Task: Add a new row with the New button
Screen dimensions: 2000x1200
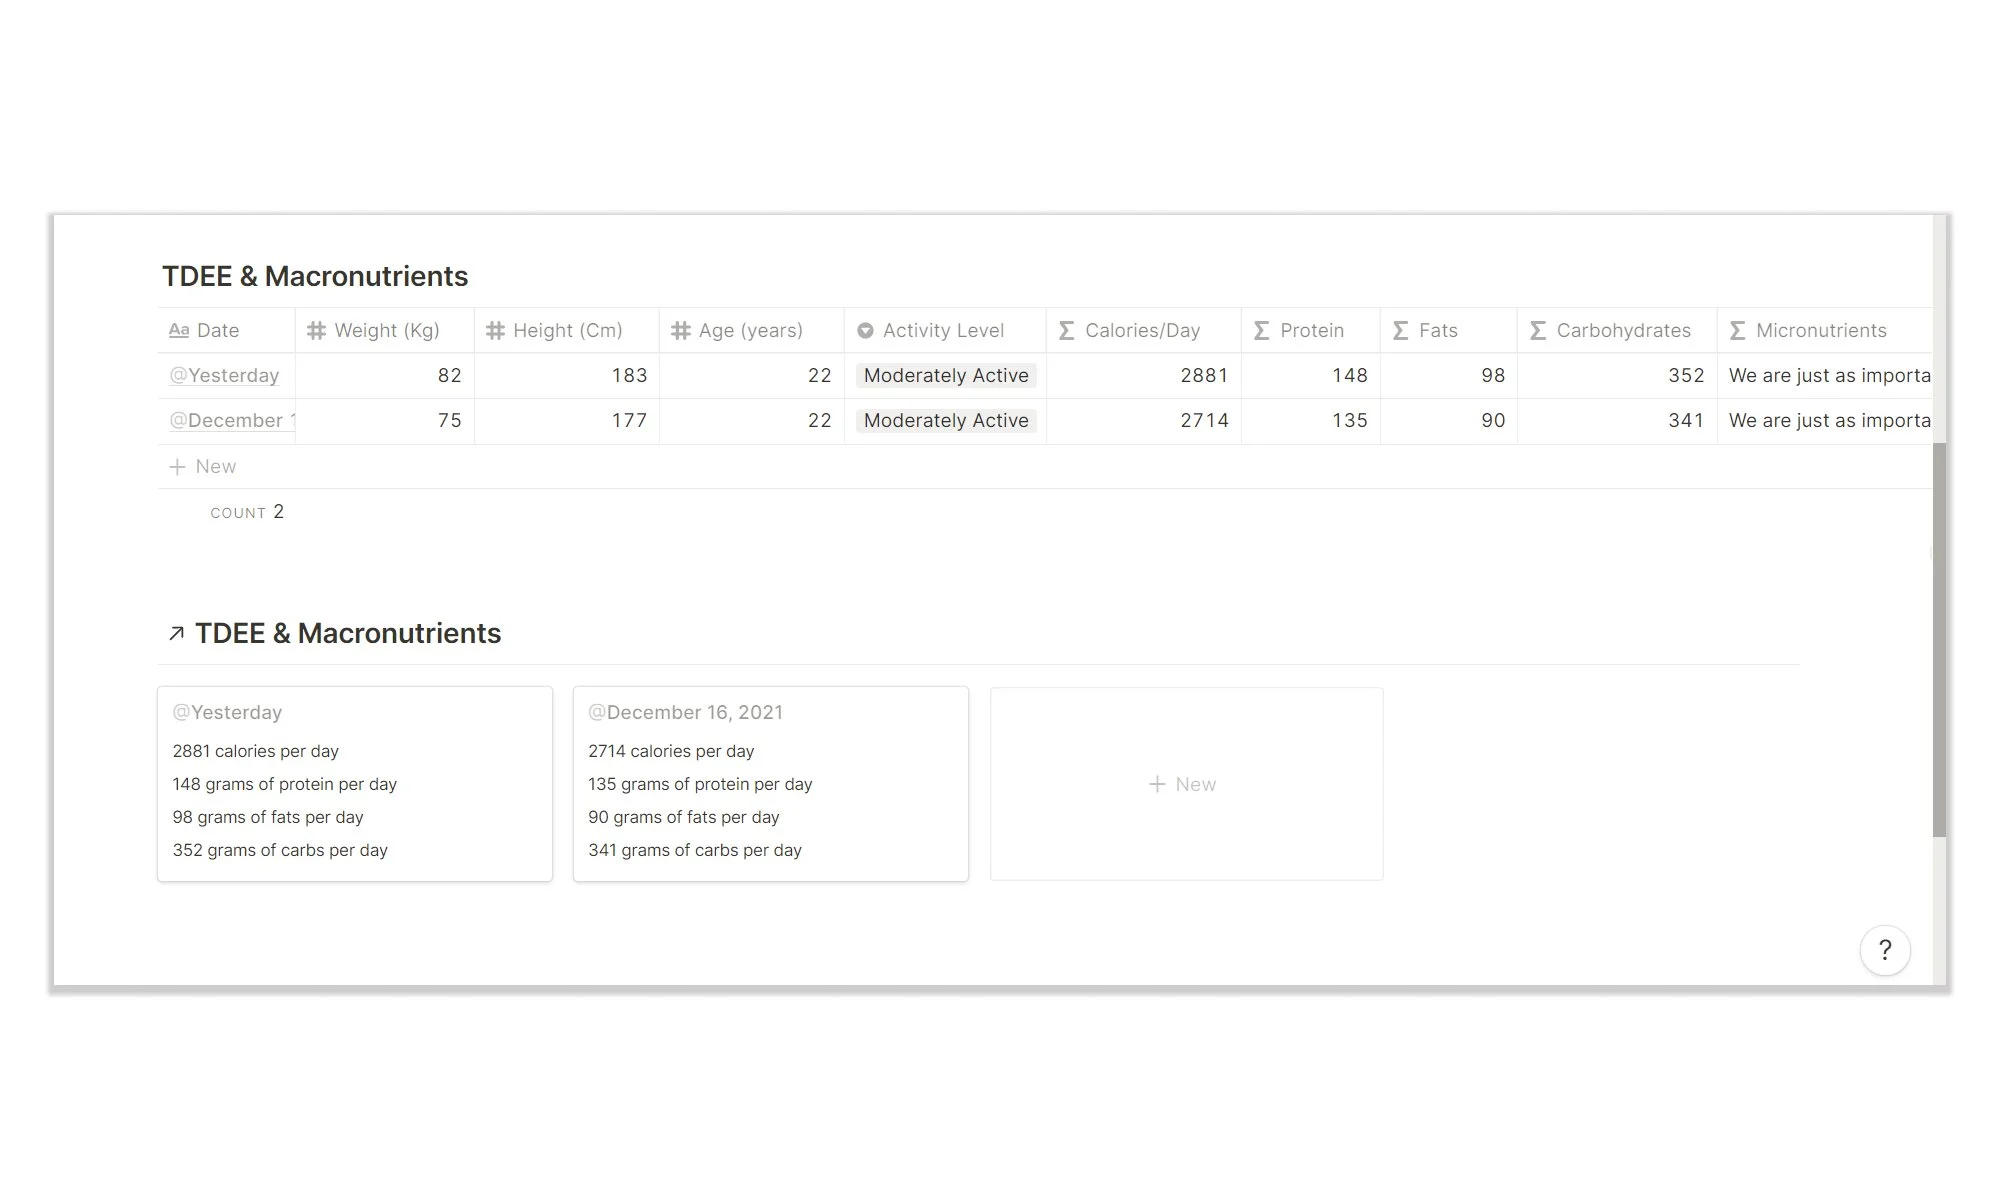Action: coord(204,467)
